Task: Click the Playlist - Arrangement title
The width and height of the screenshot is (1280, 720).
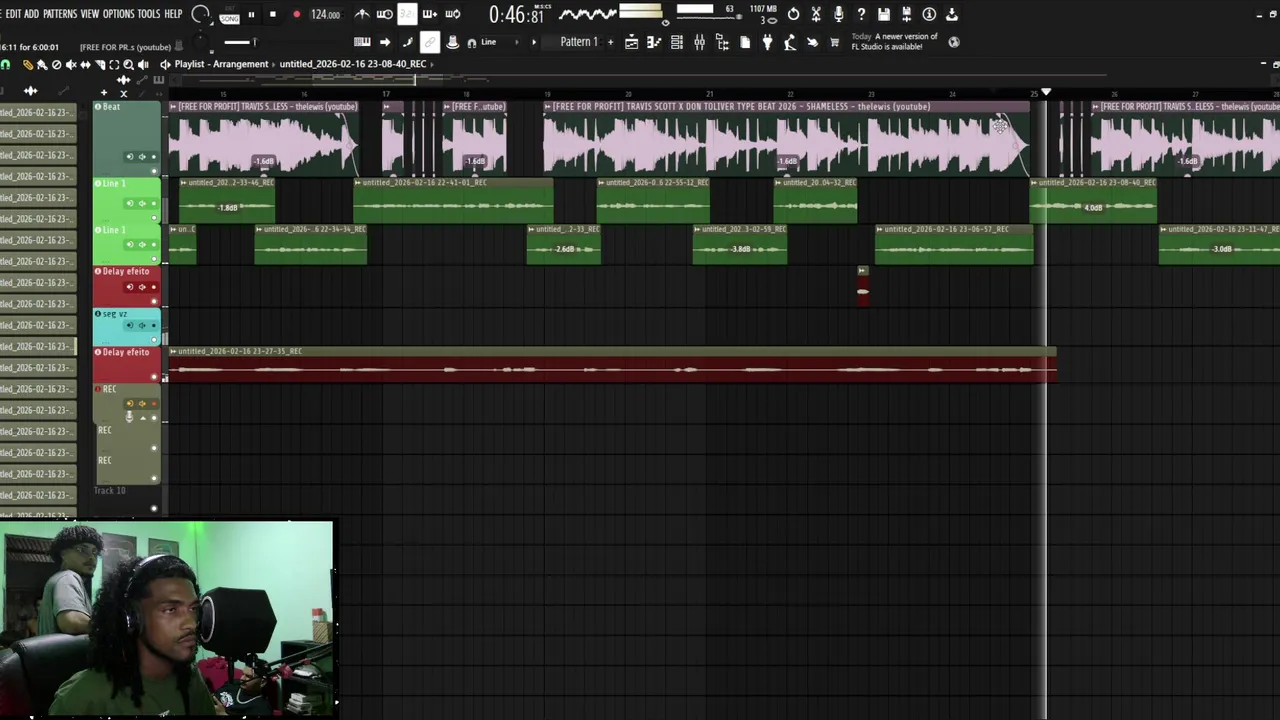Action: pyautogui.click(x=221, y=64)
